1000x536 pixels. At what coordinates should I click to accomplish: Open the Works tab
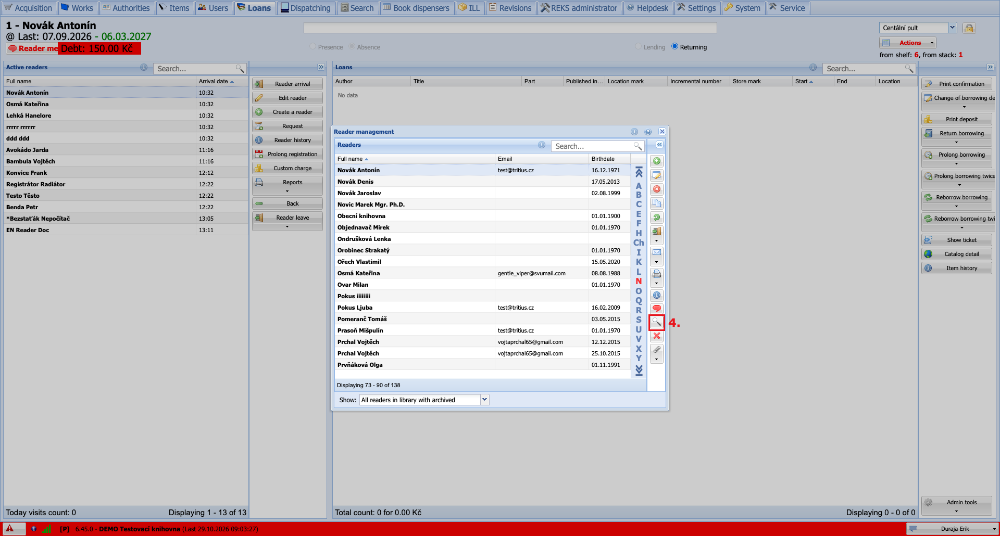click(77, 8)
